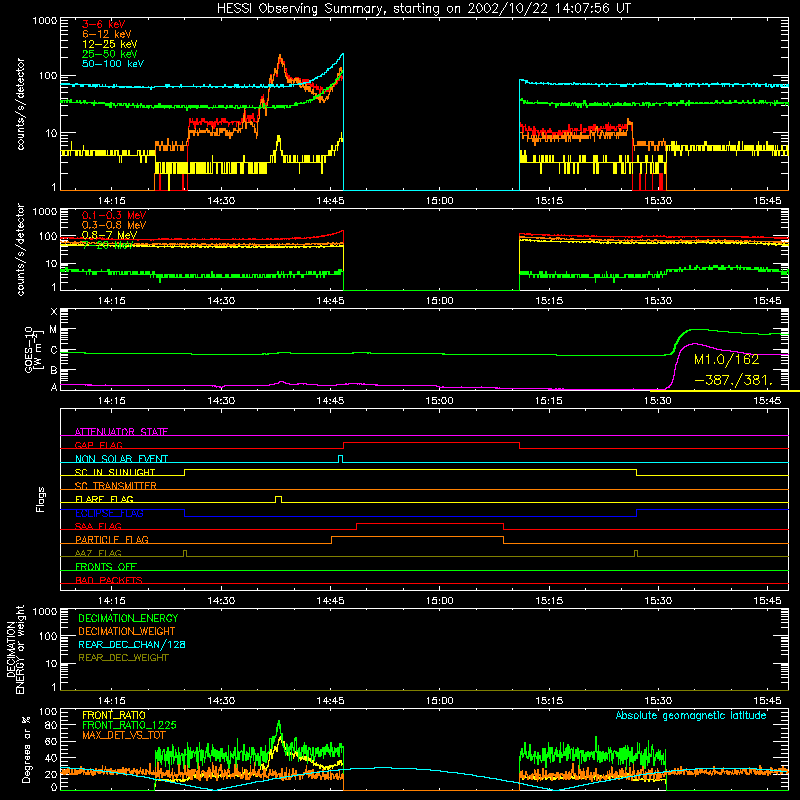Select the SAA_FLAG label
This screenshot has height=800, width=800.
(98, 526)
